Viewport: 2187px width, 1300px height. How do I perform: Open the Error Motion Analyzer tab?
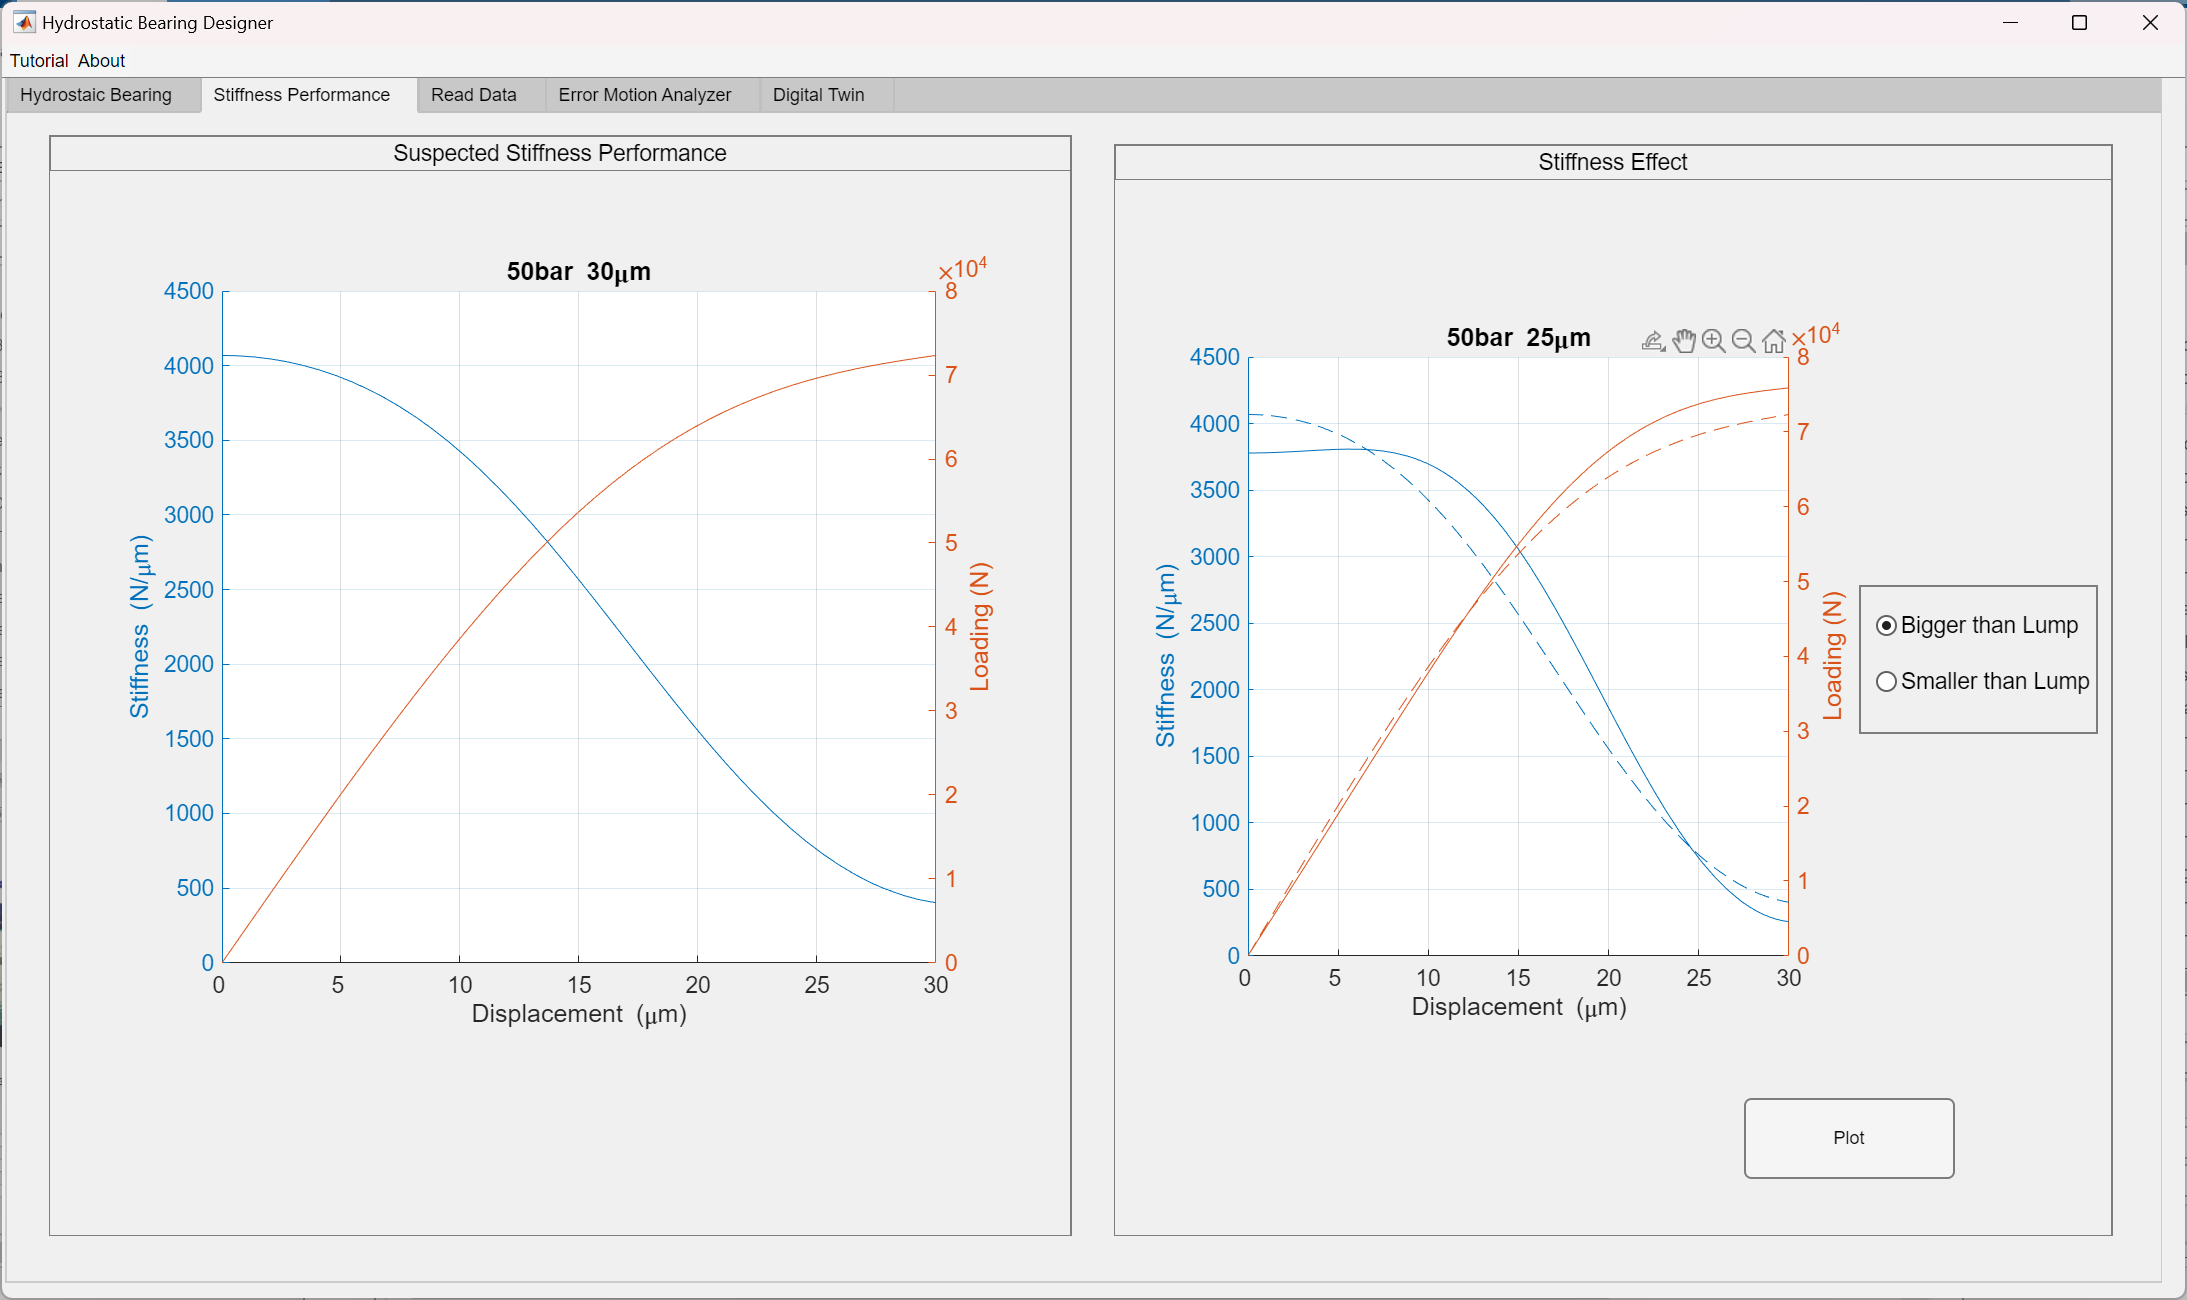click(x=644, y=94)
